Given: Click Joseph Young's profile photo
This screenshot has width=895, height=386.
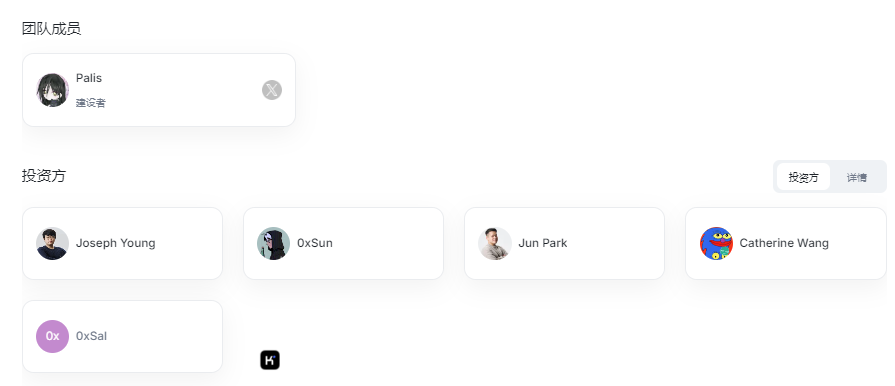Looking at the screenshot, I should pyautogui.click(x=53, y=243).
